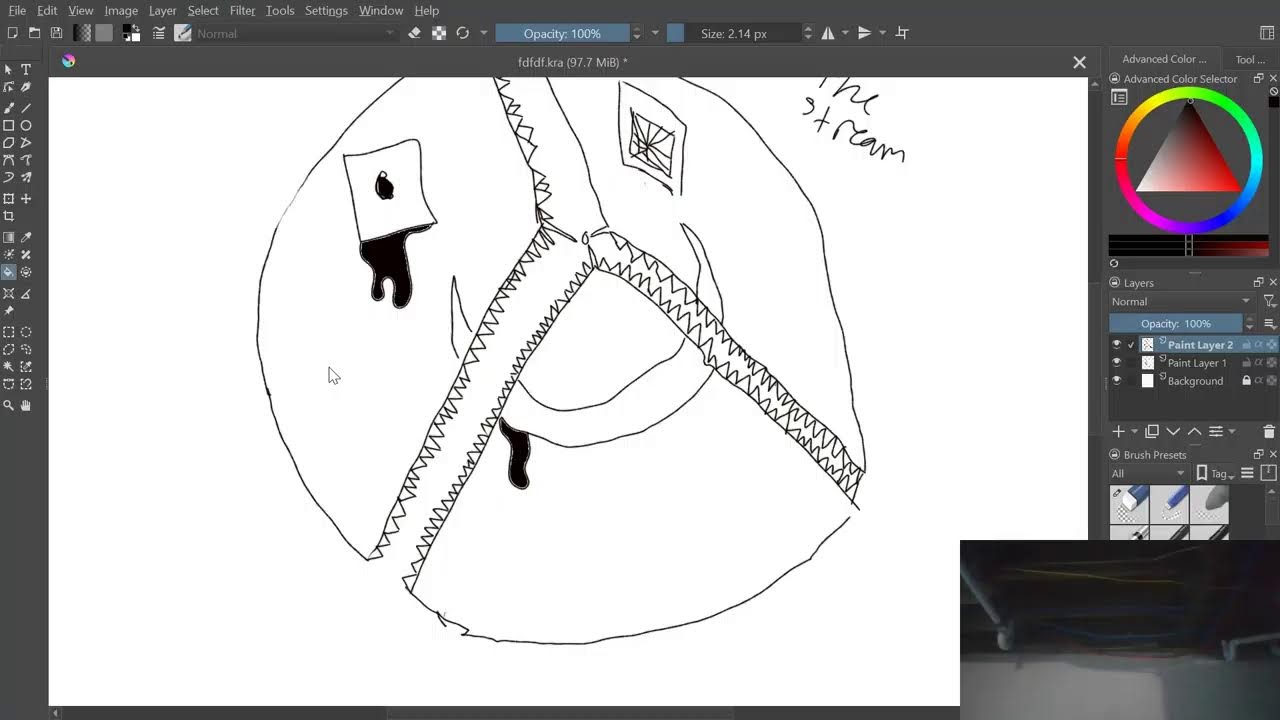Image resolution: width=1280 pixels, height=720 pixels.
Task: Delete the selected layer with trash icon
Action: pos(1269,431)
